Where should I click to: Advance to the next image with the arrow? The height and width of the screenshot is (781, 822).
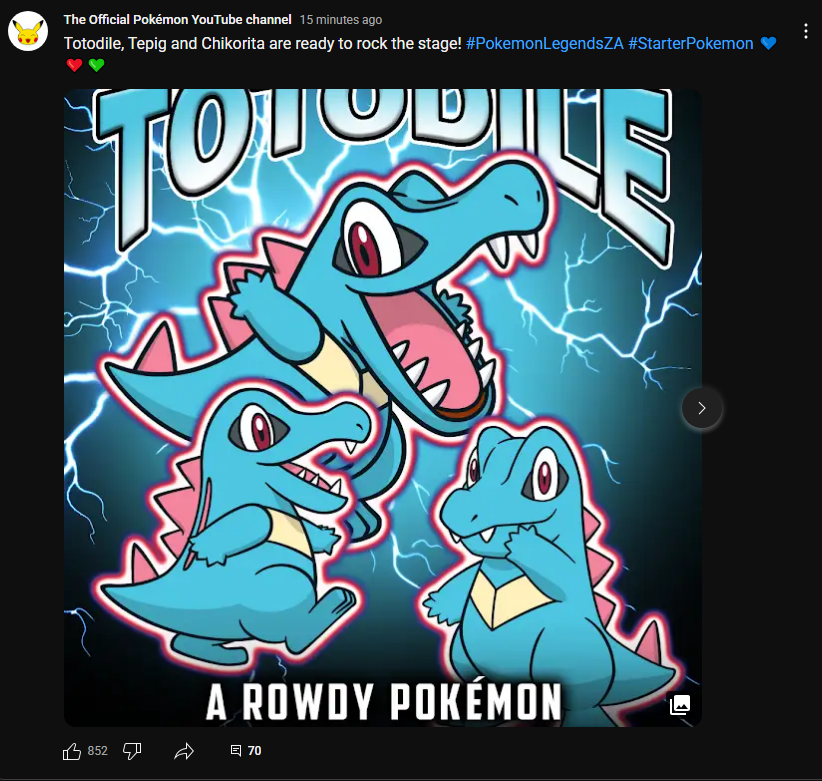click(x=701, y=408)
